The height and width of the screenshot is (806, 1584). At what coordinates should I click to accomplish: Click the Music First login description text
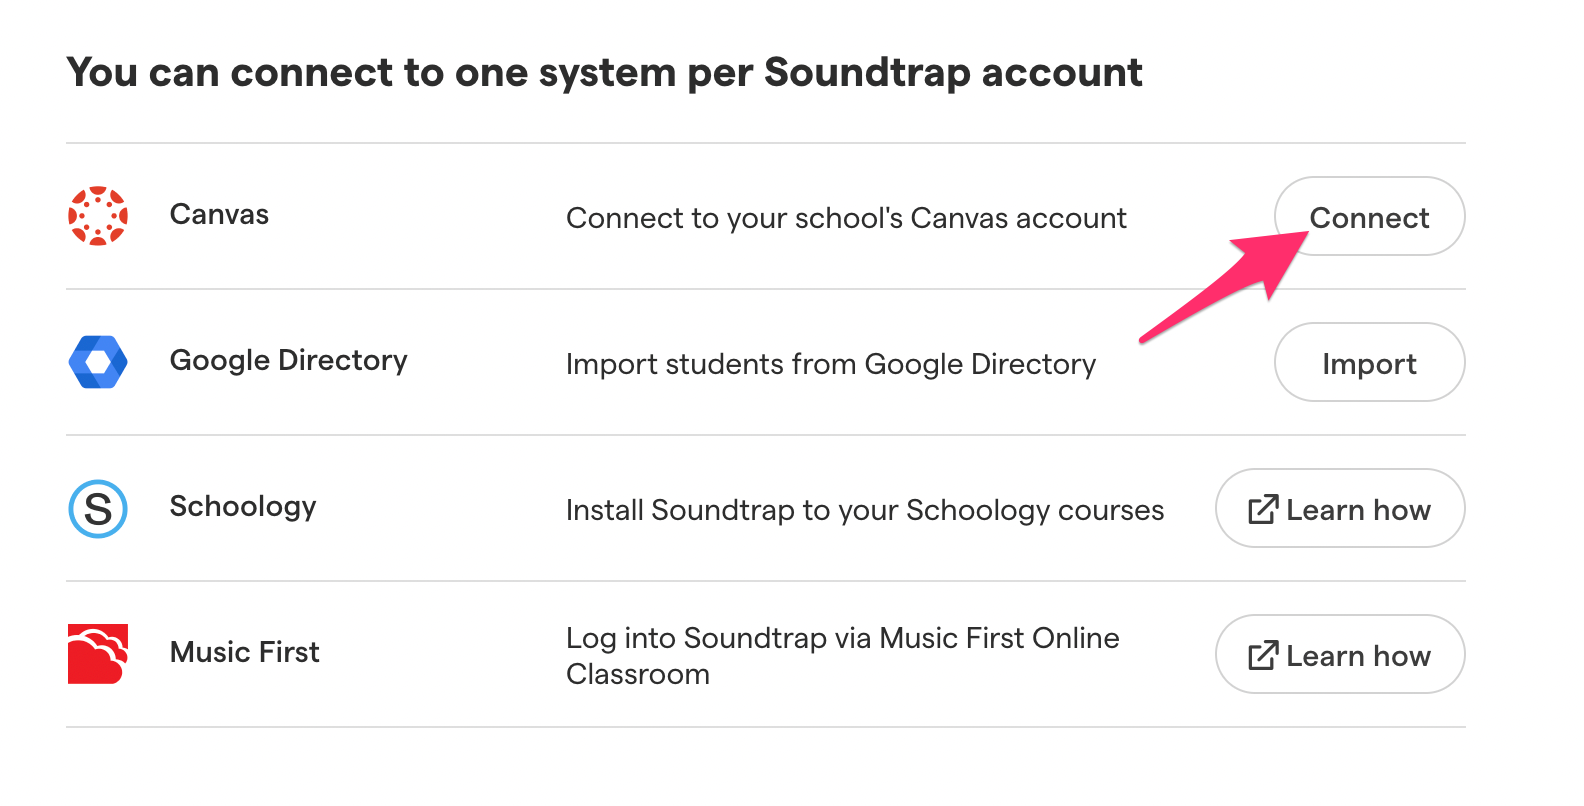(842, 655)
